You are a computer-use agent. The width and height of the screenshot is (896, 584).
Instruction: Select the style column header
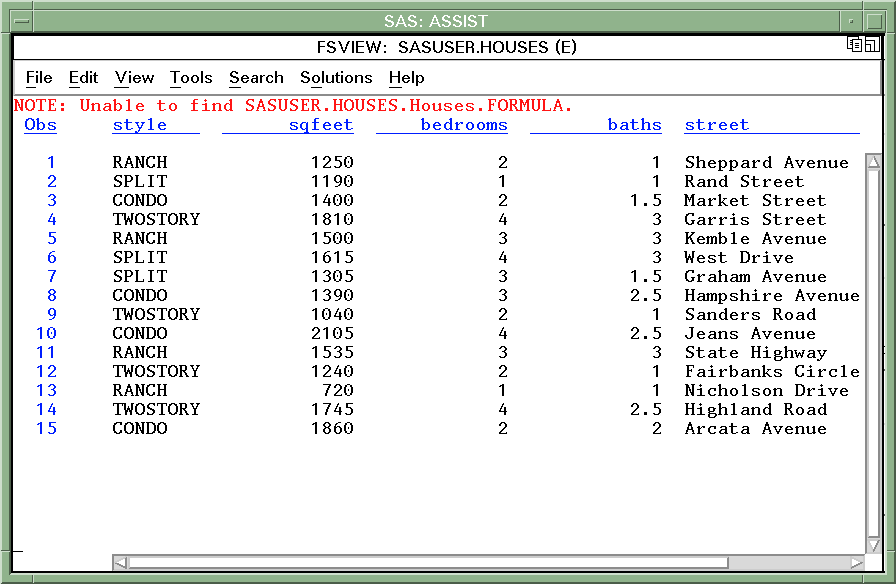pyautogui.click(x=136, y=124)
